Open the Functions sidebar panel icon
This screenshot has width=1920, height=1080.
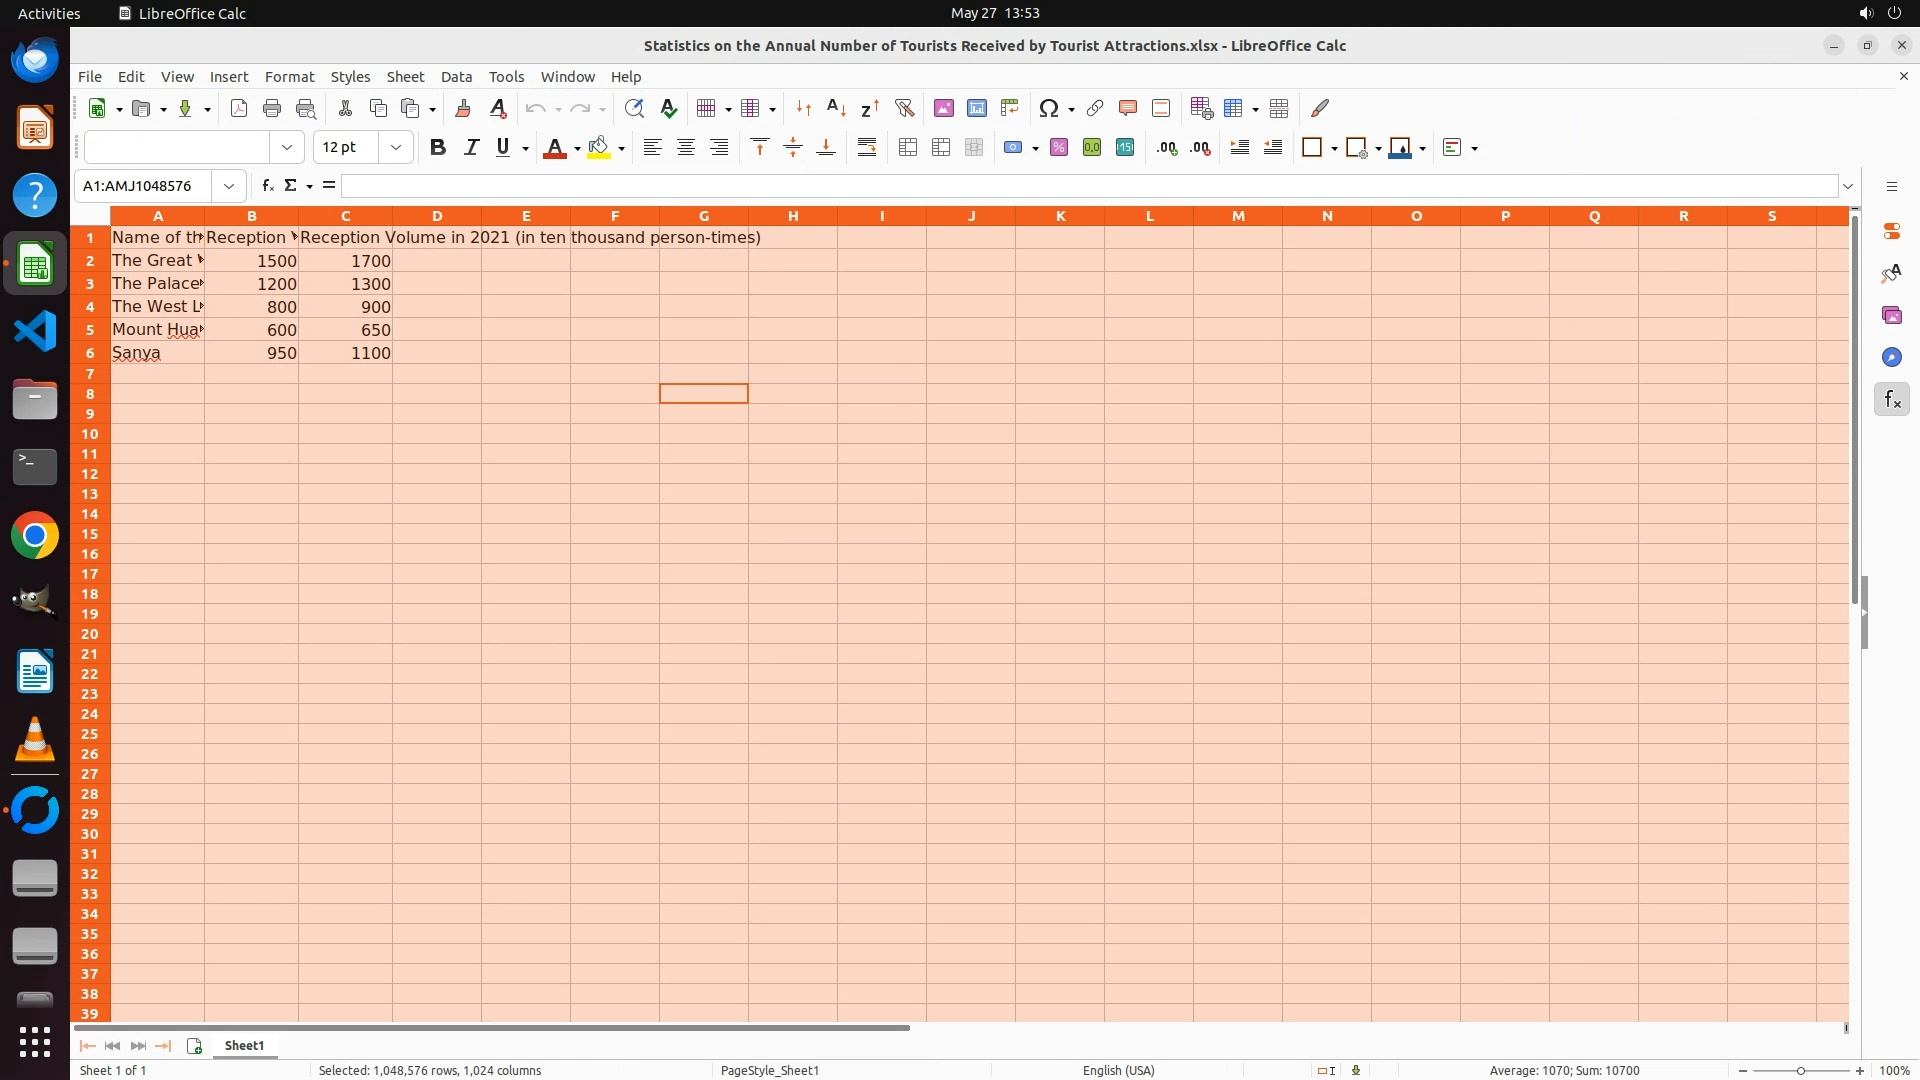pos(1891,400)
